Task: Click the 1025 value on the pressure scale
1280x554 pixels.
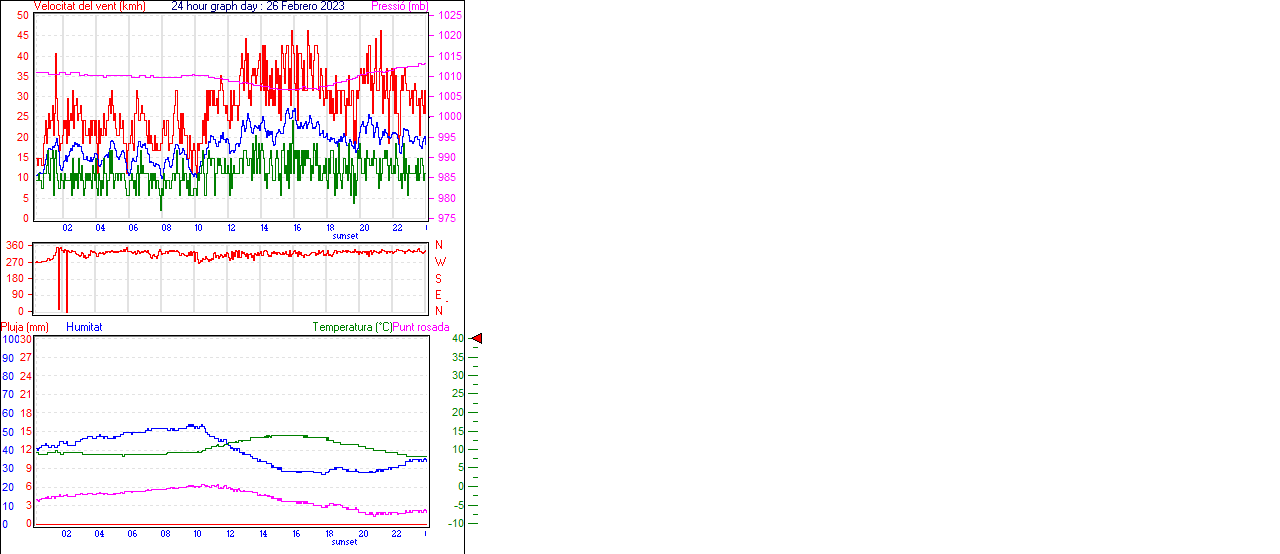Action: 449,16
